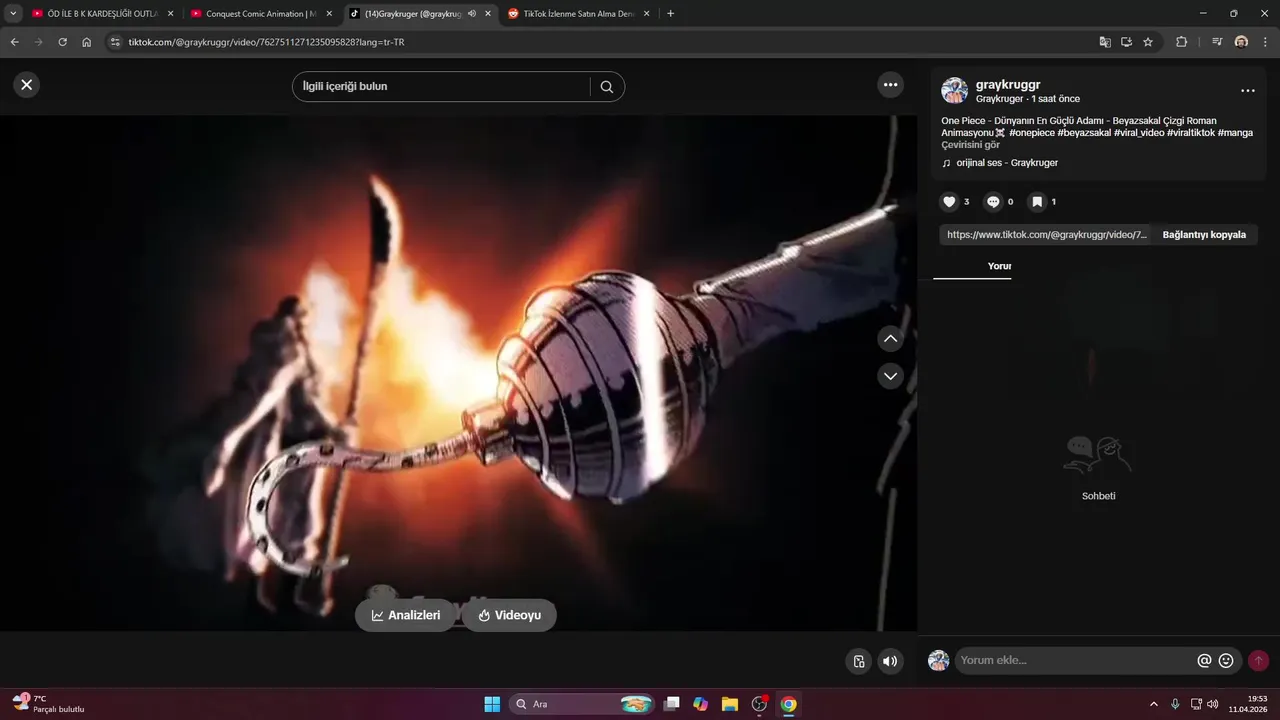Open orijinal ses - Graykruger sound link

tap(1007, 163)
